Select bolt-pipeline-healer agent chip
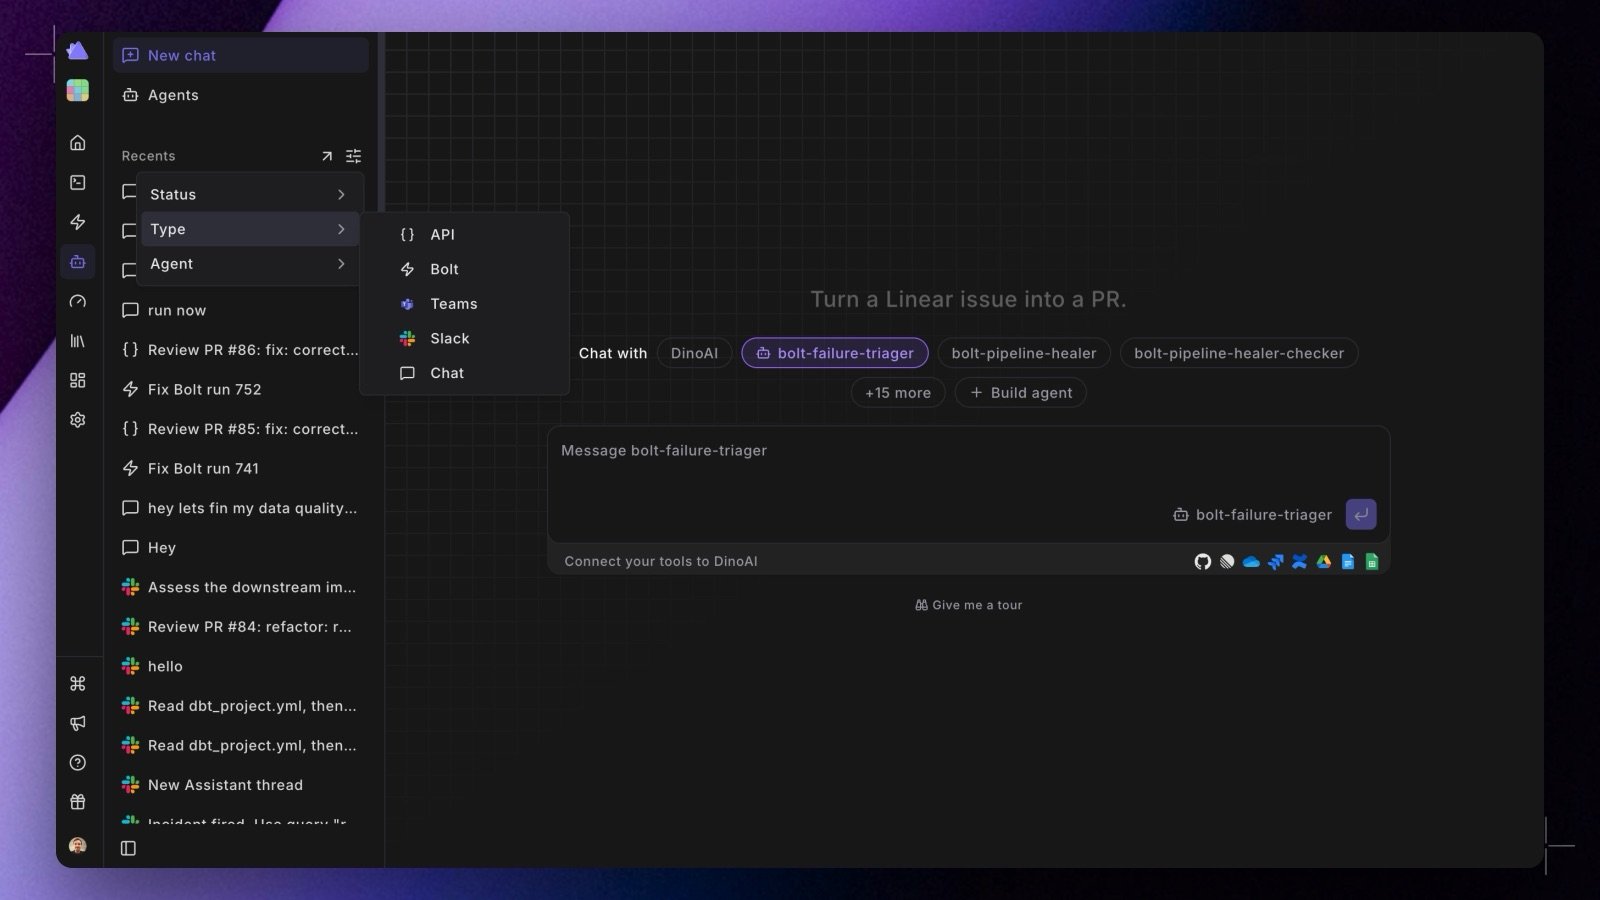 [x=1024, y=353]
